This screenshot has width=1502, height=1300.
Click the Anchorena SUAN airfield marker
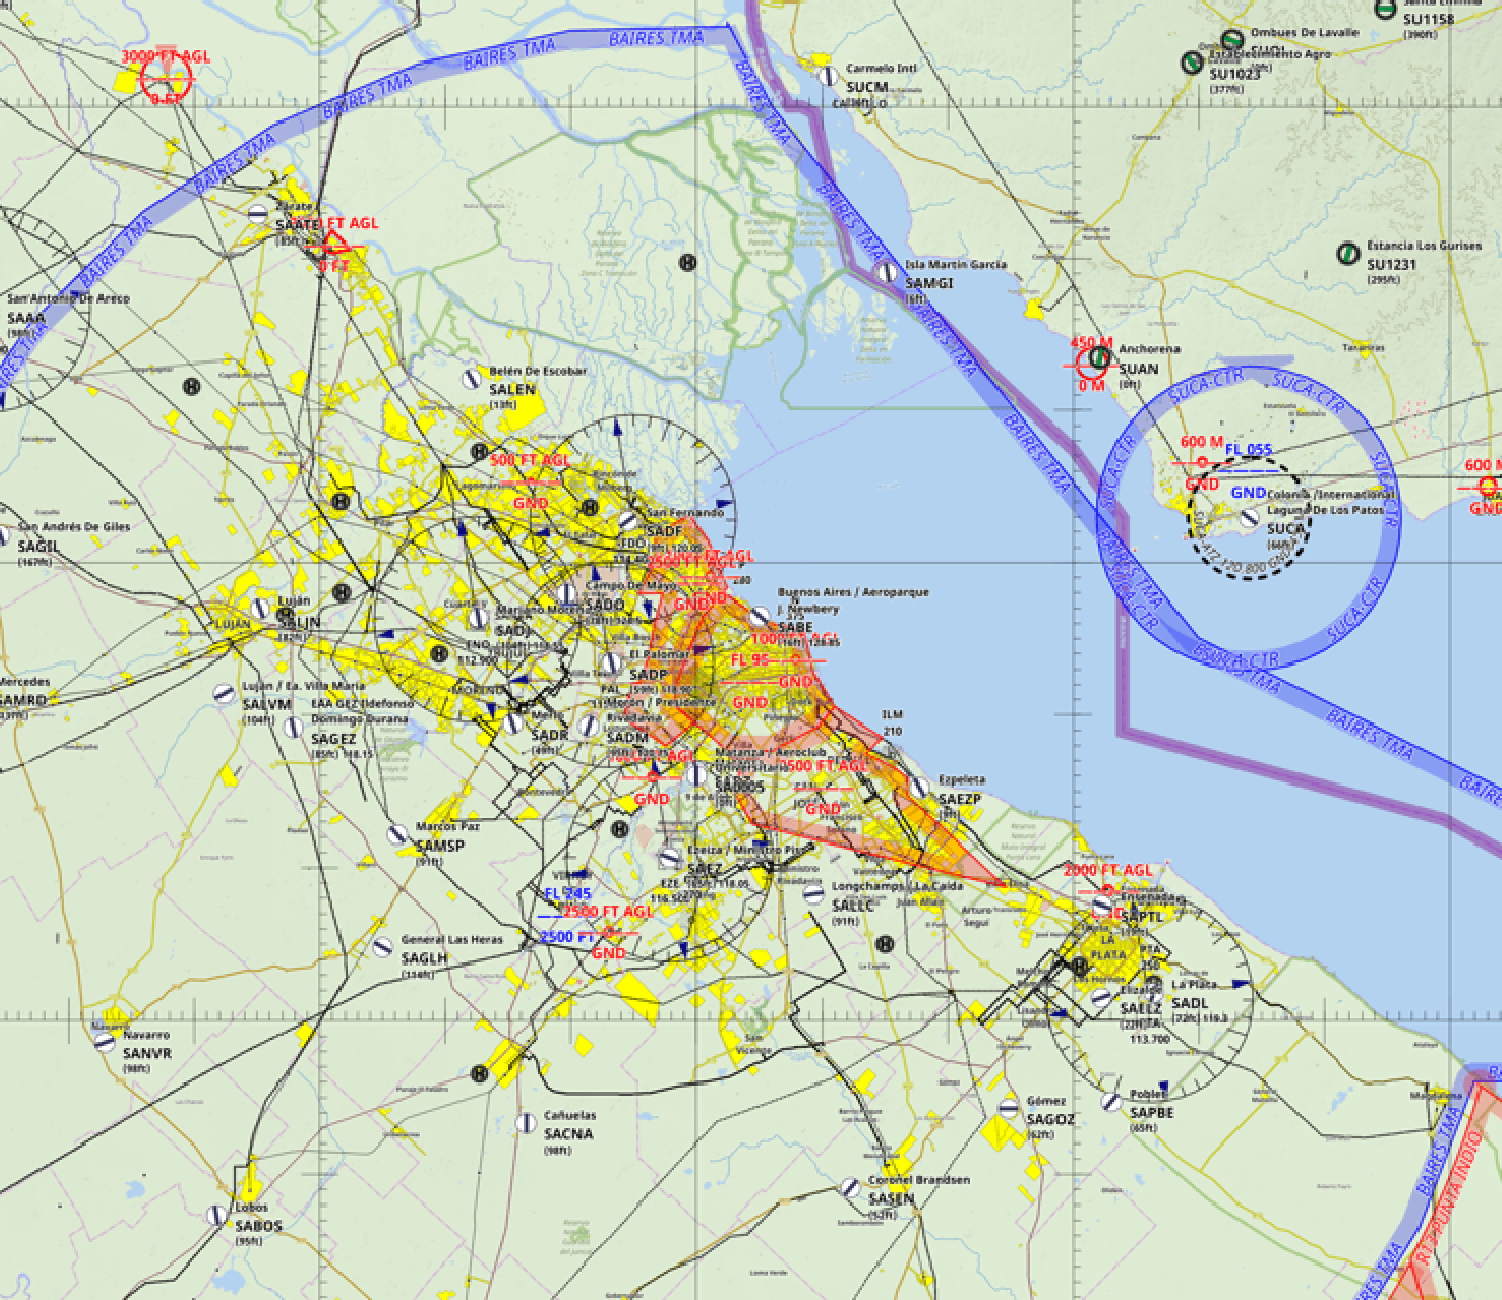pos(1100,357)
